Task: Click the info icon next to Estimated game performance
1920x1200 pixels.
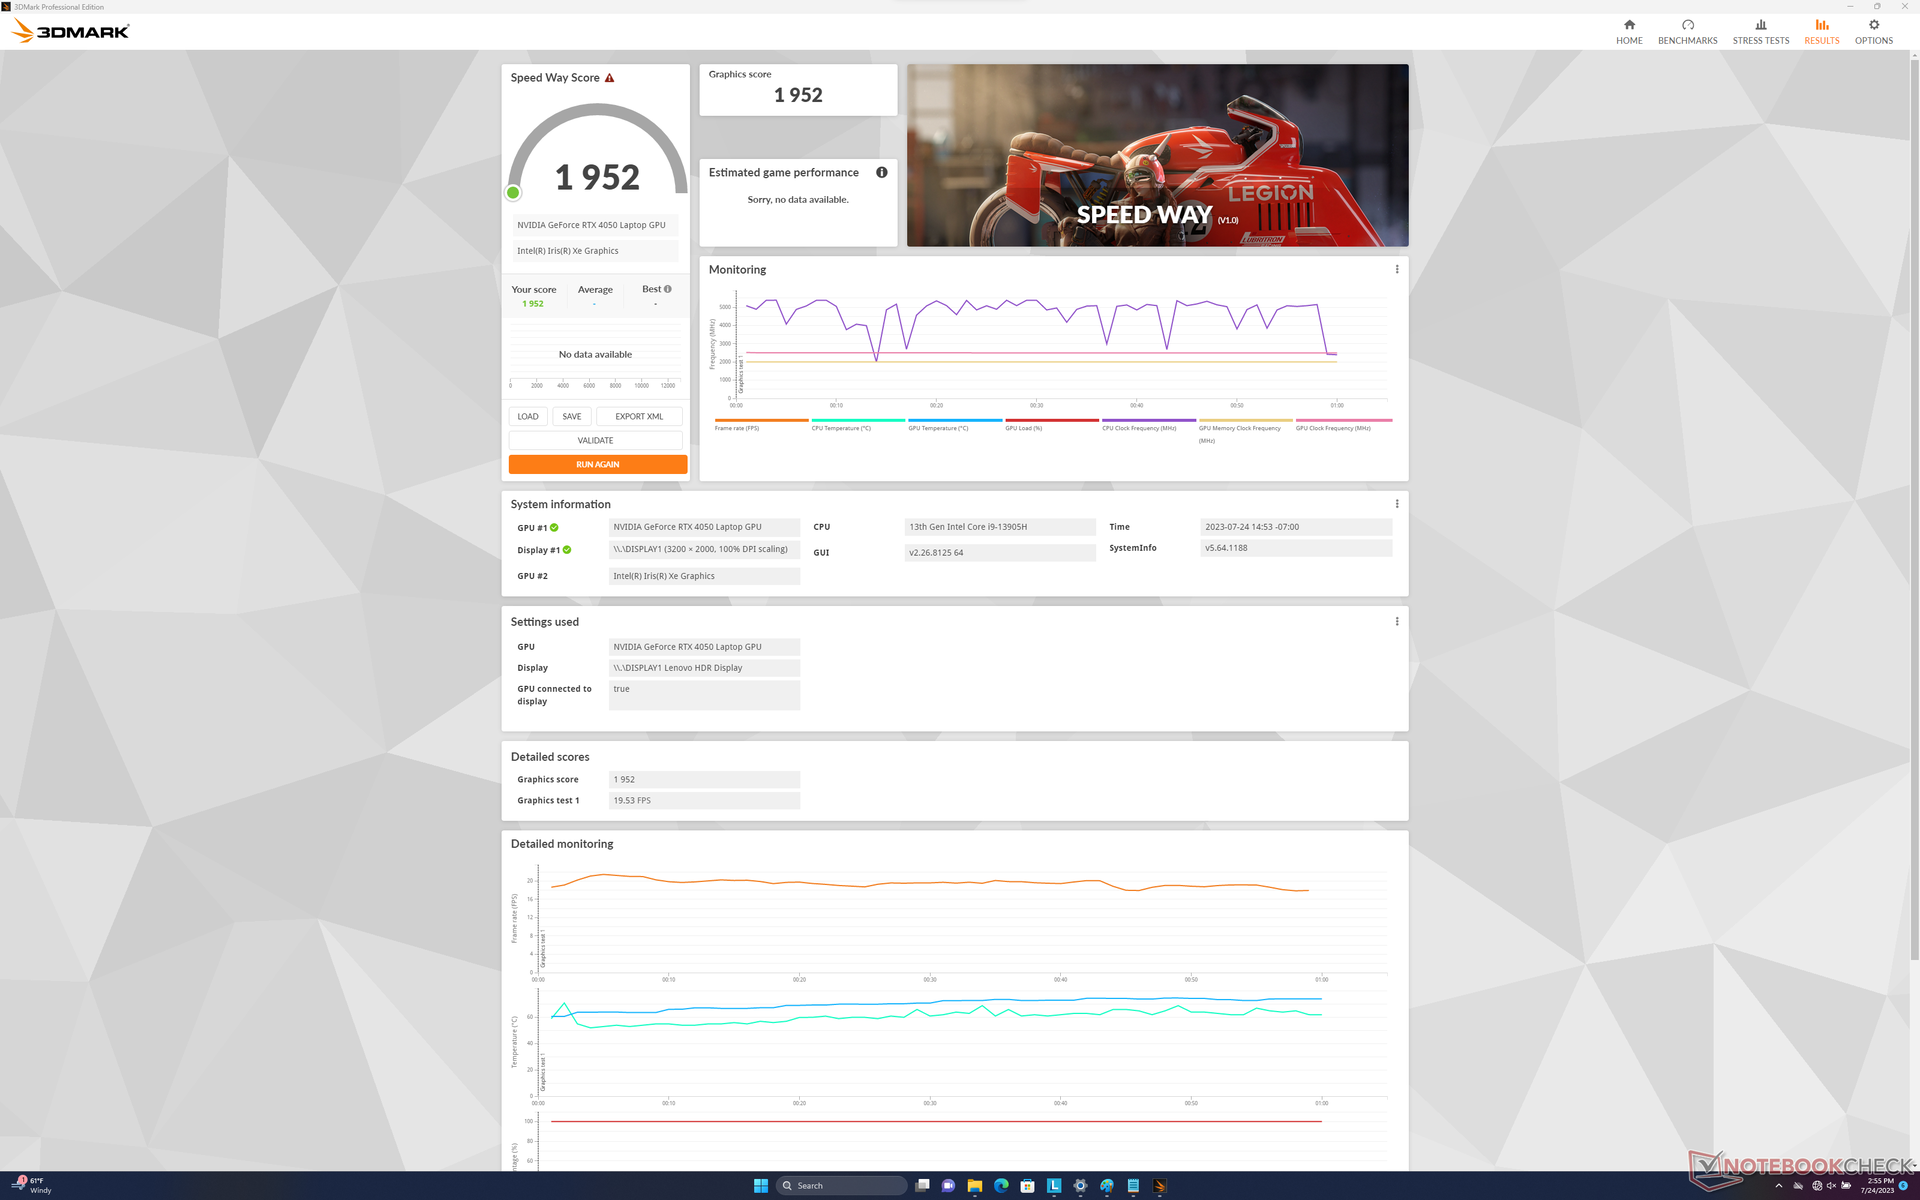Action: tap(881, 172)
